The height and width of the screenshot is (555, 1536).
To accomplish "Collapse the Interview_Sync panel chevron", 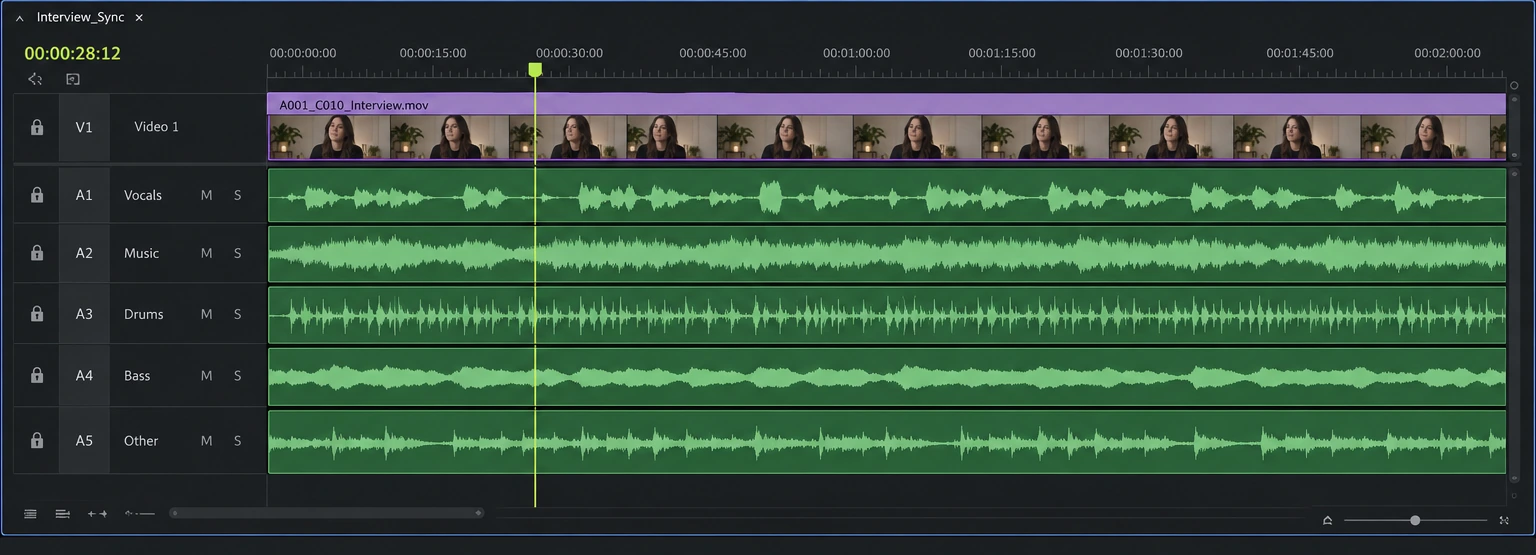I will point(19,18).
